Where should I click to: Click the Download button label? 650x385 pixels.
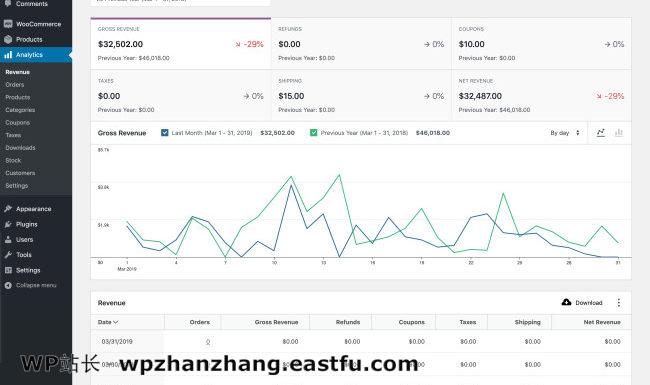click(589, 303)
